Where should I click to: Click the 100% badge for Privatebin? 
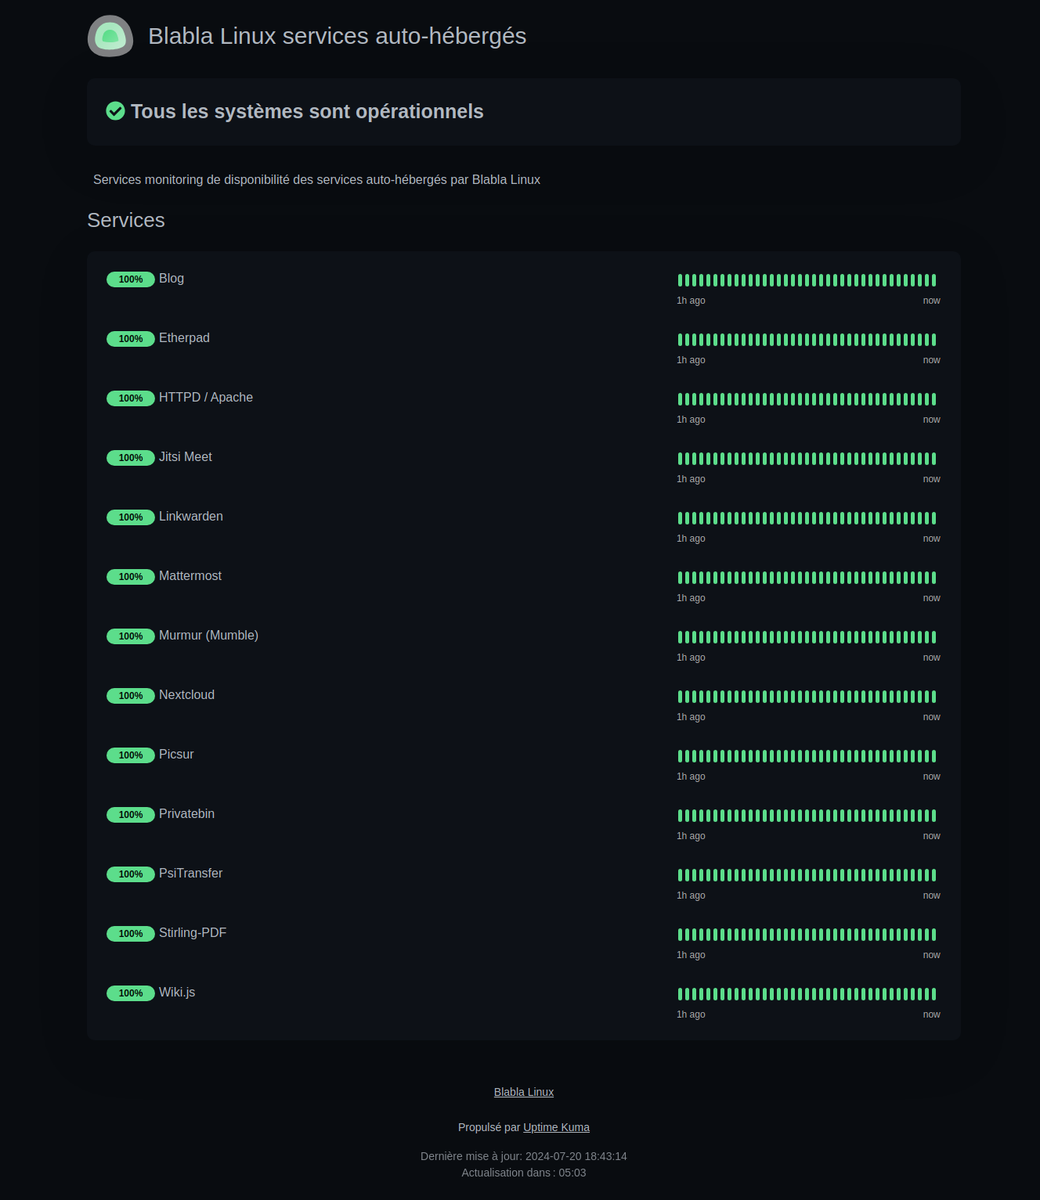(x=131, y=815)
